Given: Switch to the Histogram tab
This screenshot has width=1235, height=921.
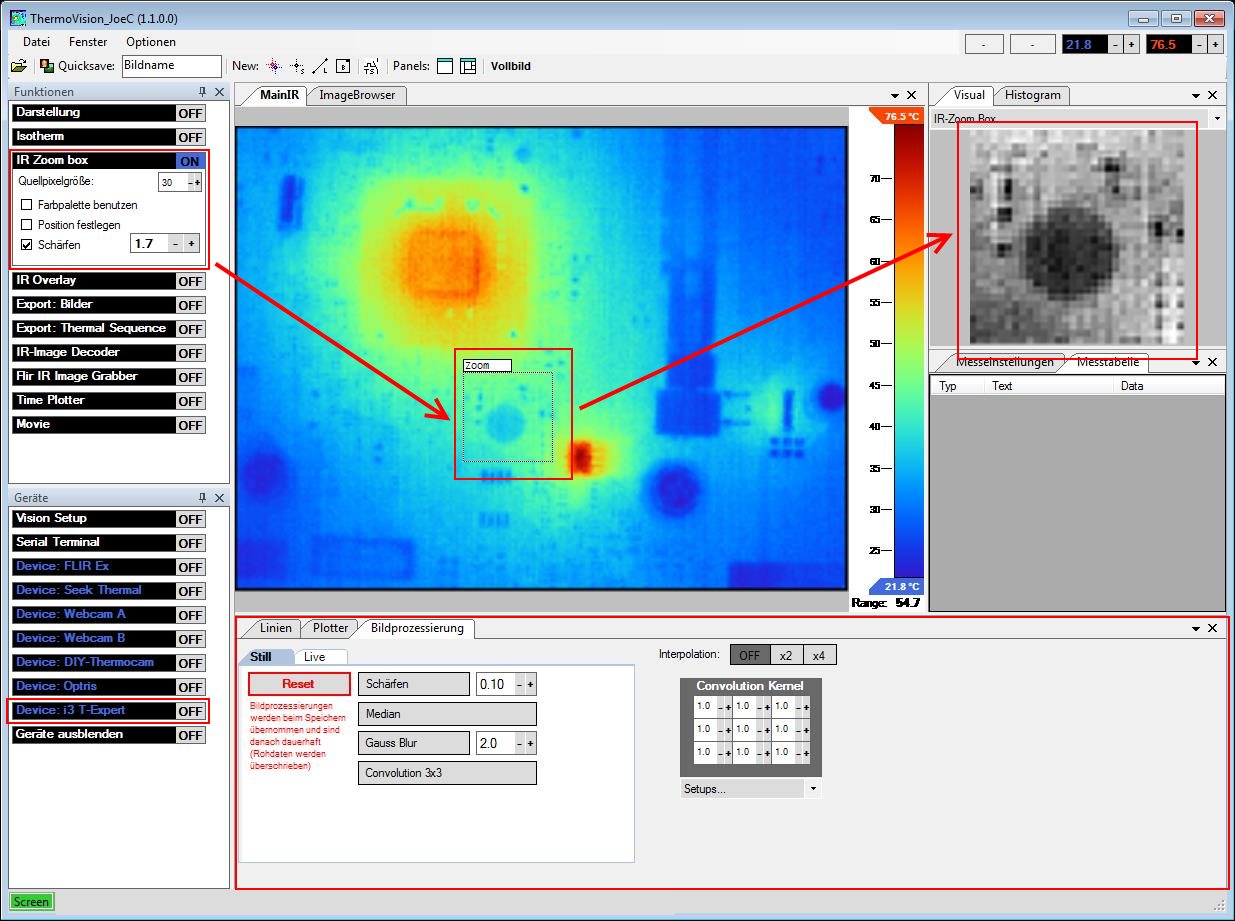Looking at the screenshot, I should [x=1032, y=95].
